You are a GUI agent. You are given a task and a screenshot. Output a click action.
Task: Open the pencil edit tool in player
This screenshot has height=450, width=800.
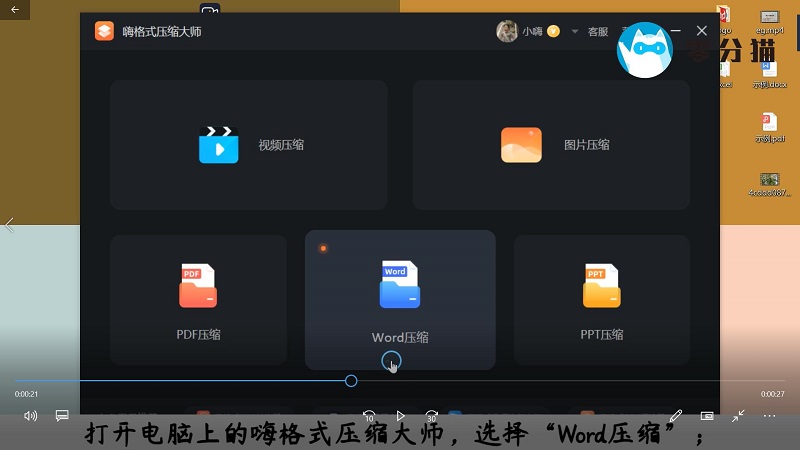pos(676,416)
